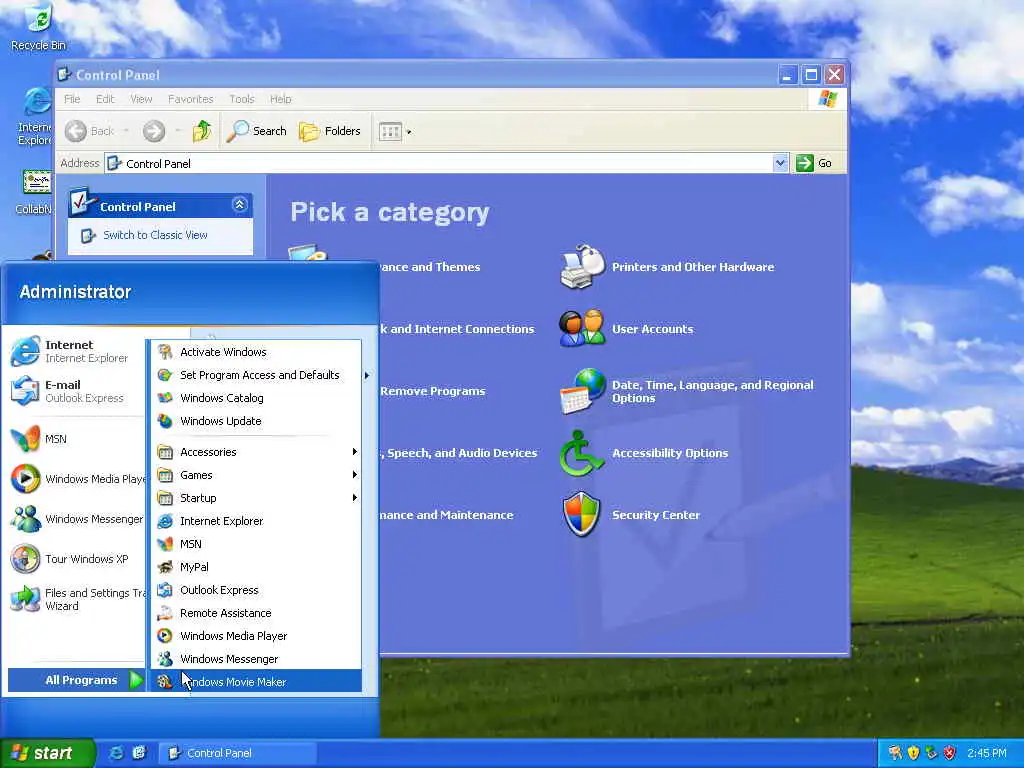This screenshot has width=1024, height=768.
Task: Open the Address bar dropdown
Action: pyautogui.click(x=780, y=163)
